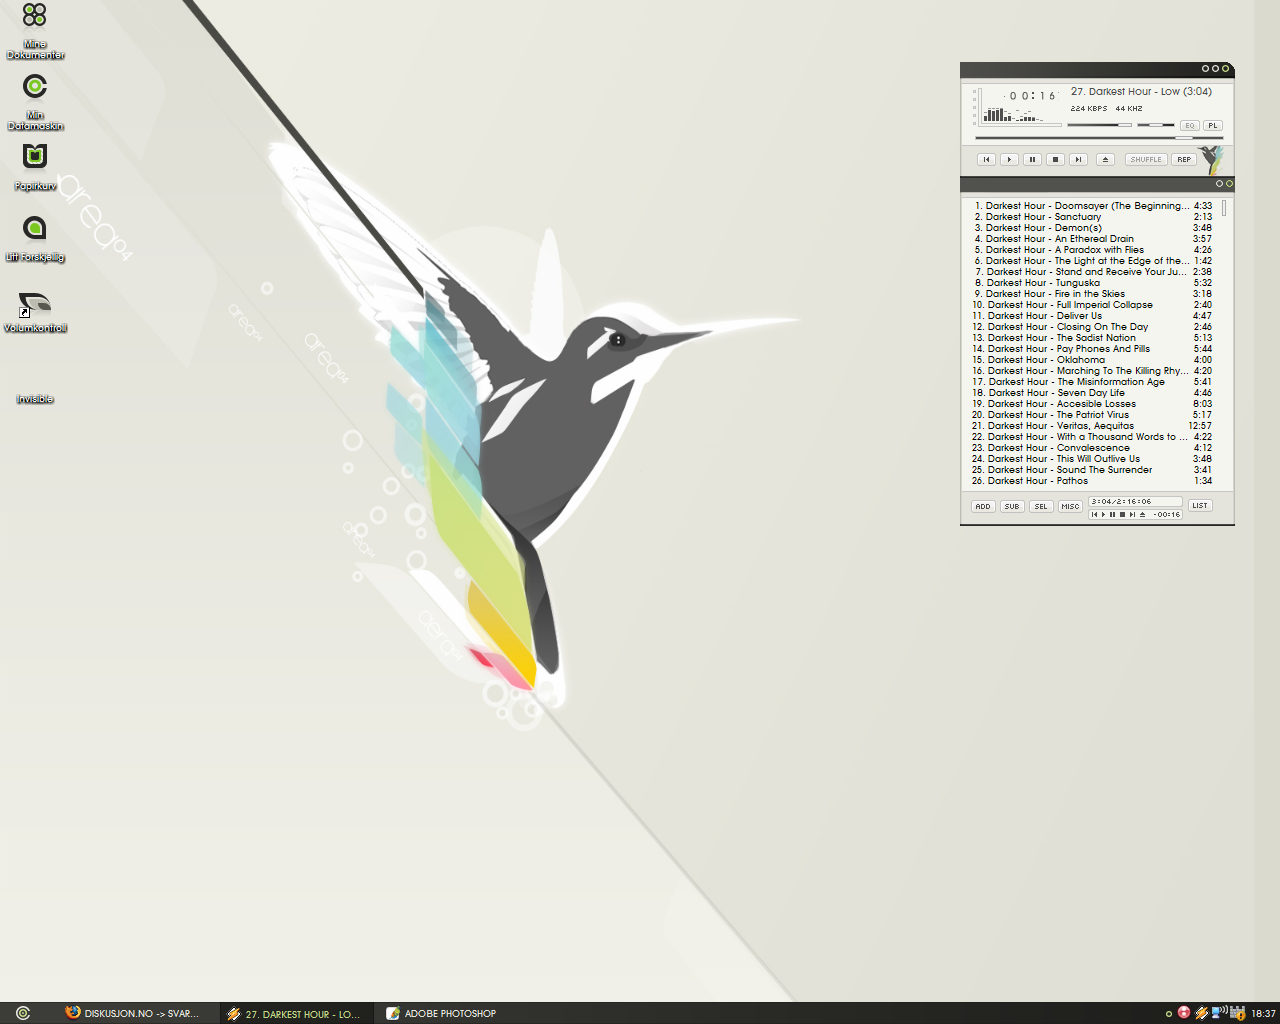
Task: Toggle Shuffle mode in Winamp
Action: pos(1146,159)
